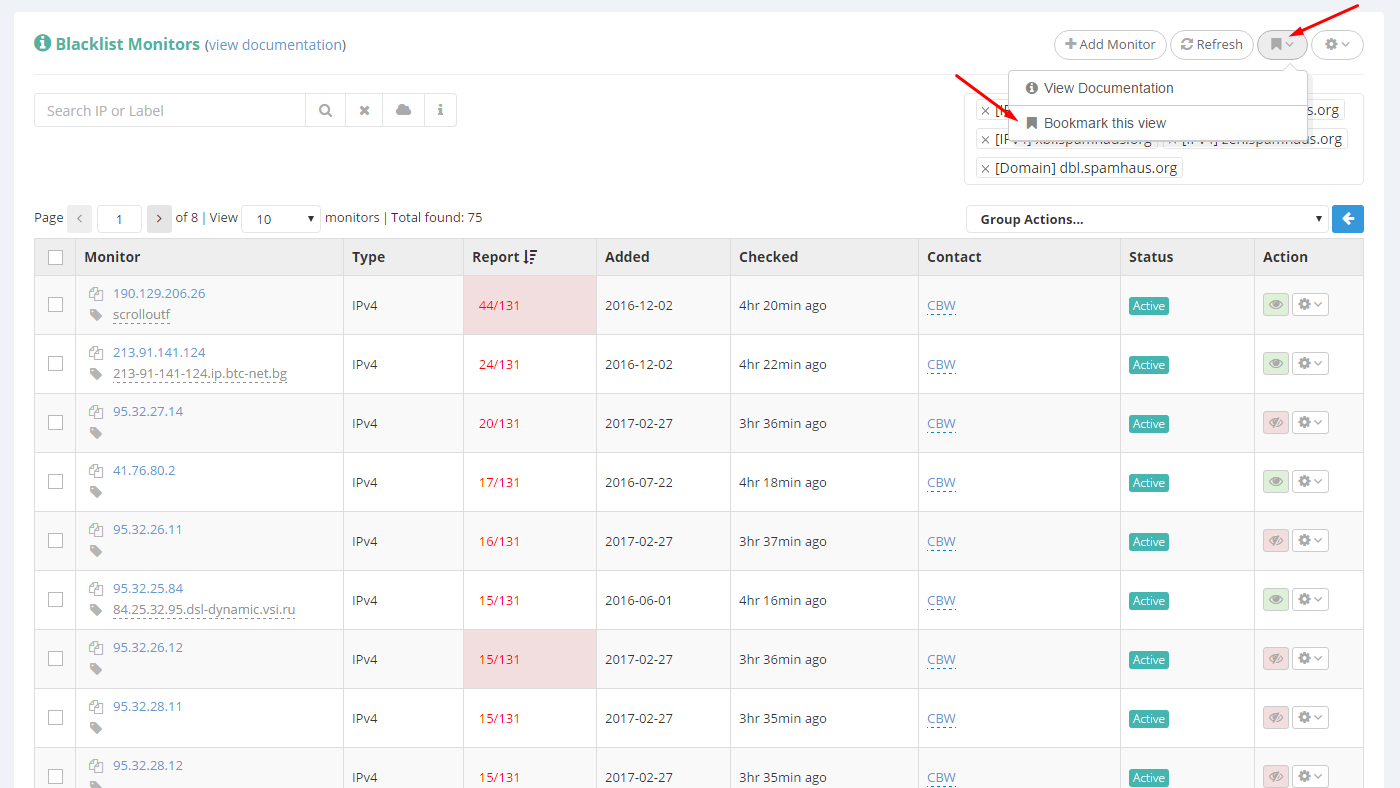The width and height of the screenshot is (1400, 788).
Task: Click the copy icon beside 95.32.25.84
Action: click(x=96, y=589)
